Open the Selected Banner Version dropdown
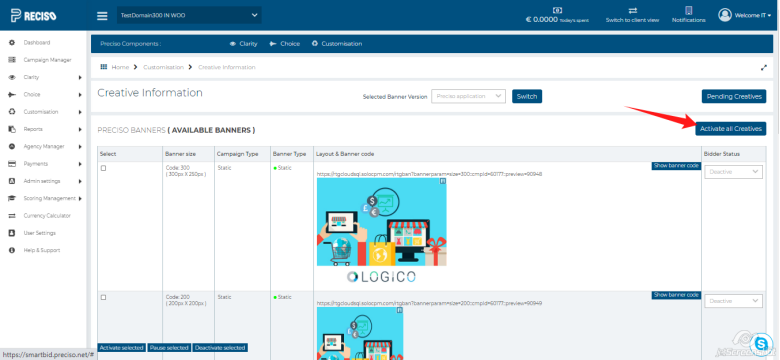 tap(468, 96)
